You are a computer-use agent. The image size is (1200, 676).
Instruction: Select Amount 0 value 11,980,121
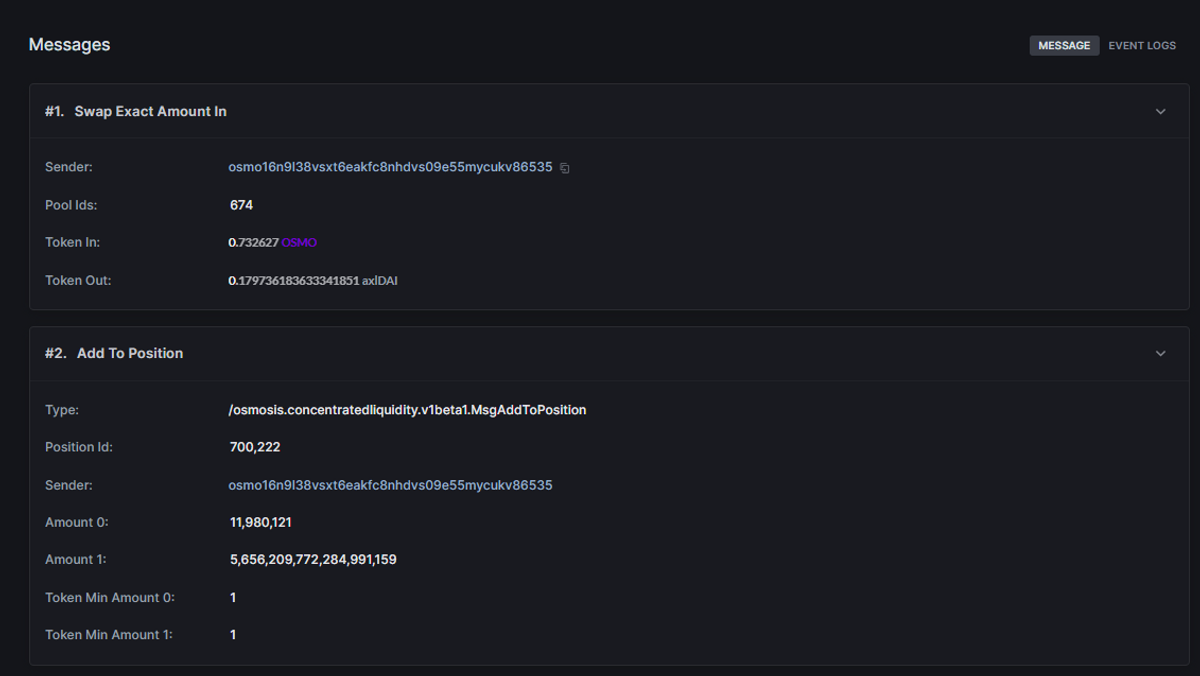pos(260,522)
